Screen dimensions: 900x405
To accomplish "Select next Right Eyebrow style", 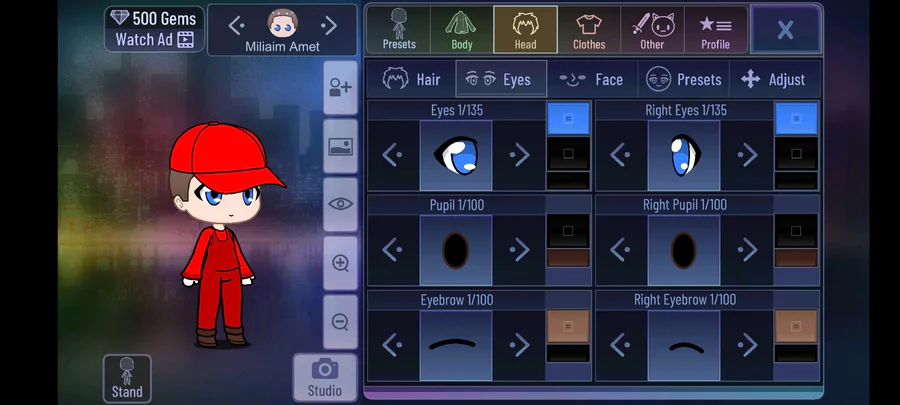I will [747, 345].
